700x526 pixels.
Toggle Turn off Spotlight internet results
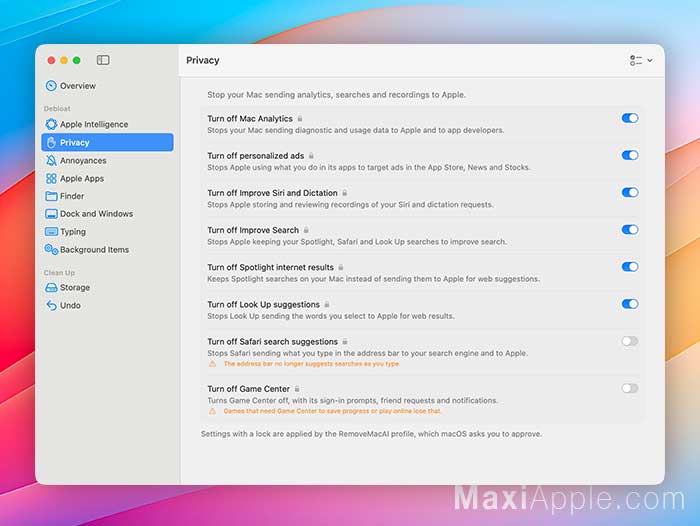629,267
